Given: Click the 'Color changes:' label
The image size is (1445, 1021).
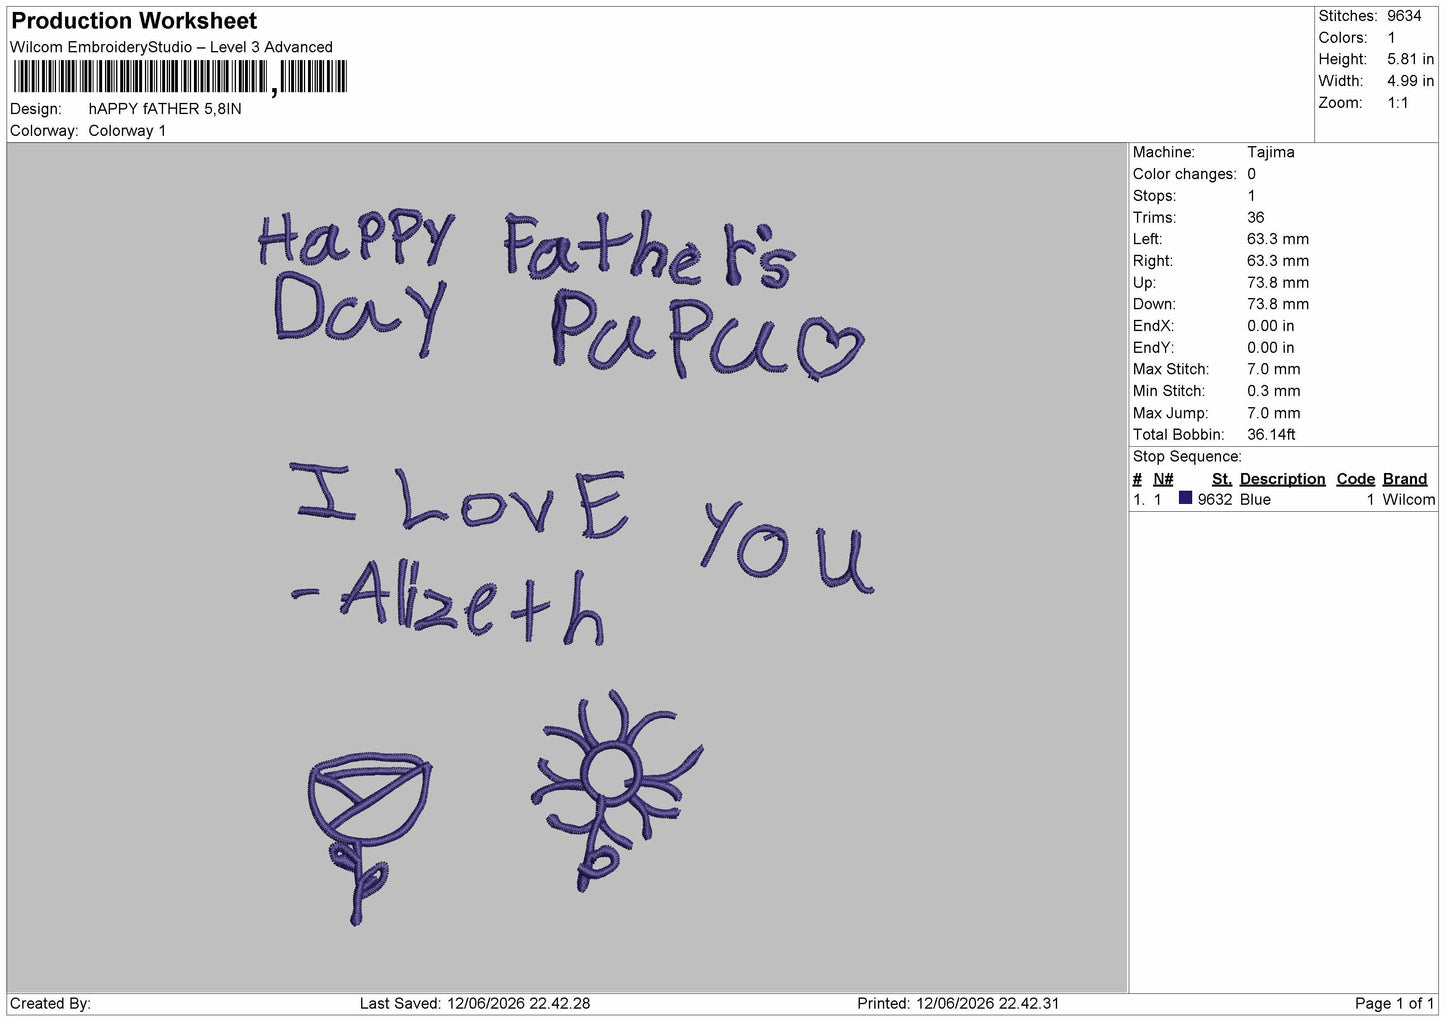Looking at the screenshot, I should click(1184, 174).
